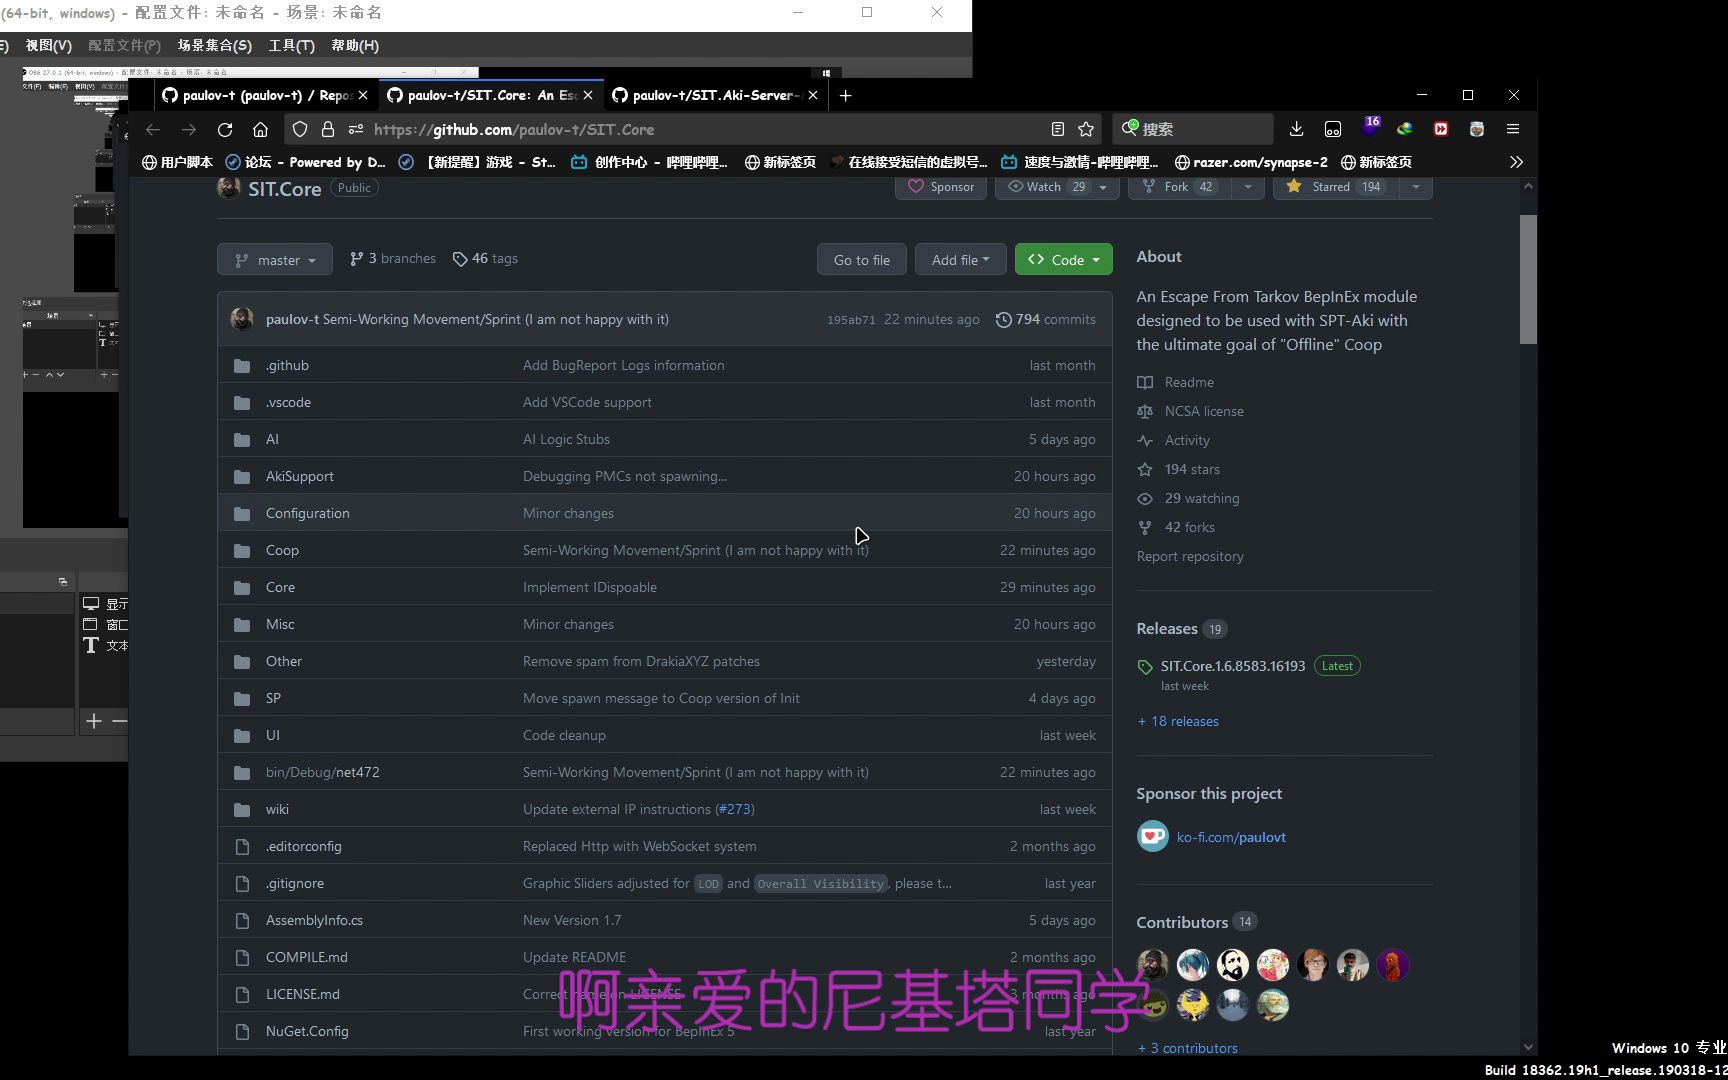Open a new browser tab
Screen dimensions: 1728x1080
[x=845, y=95]
